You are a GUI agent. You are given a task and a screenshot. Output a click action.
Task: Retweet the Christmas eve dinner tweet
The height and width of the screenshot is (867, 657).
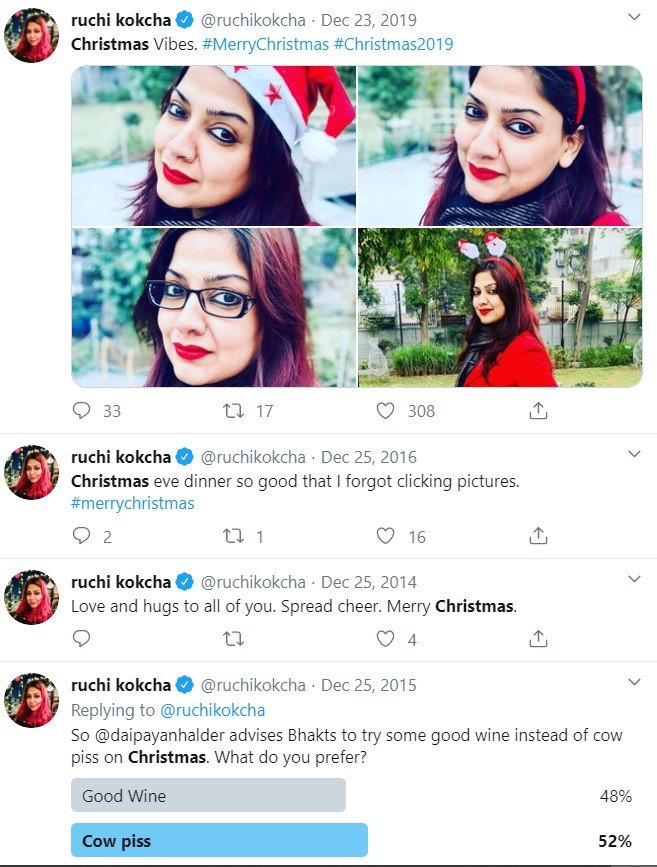tap(233, 536)
